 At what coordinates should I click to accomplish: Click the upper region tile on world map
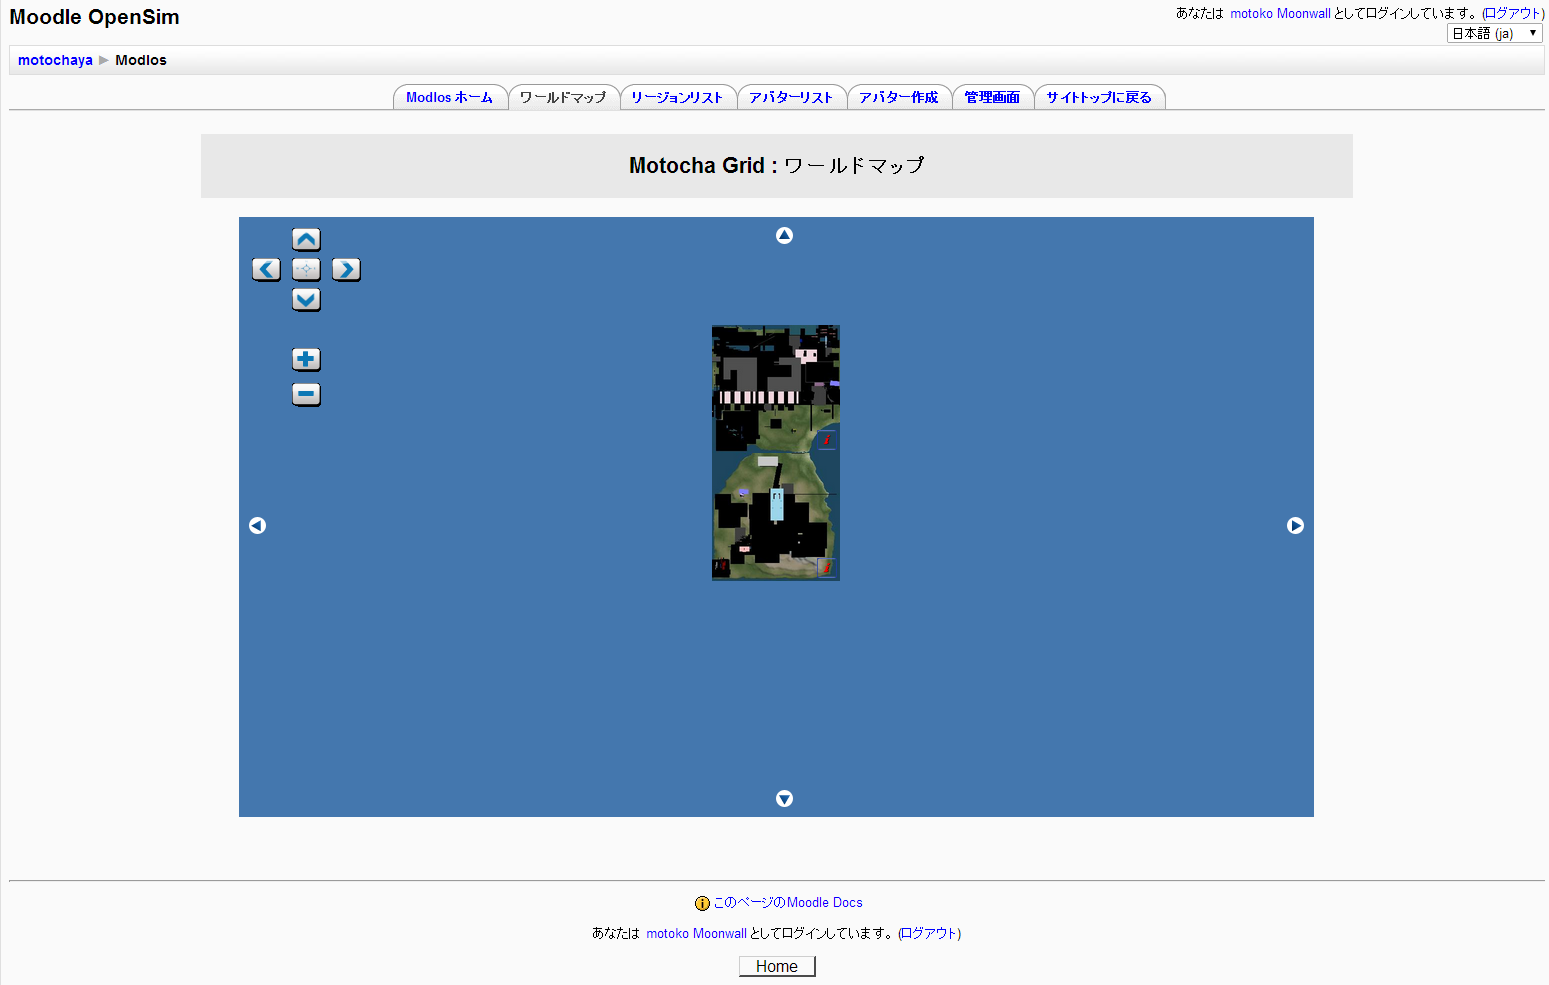click(776, 389)
